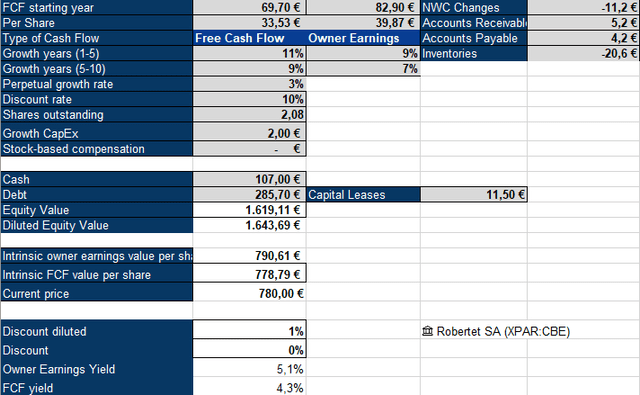Screen dimensions: 640x395
Task: Select the FCF starting year label
Action: pyautogui.click(x=96, y=7)
